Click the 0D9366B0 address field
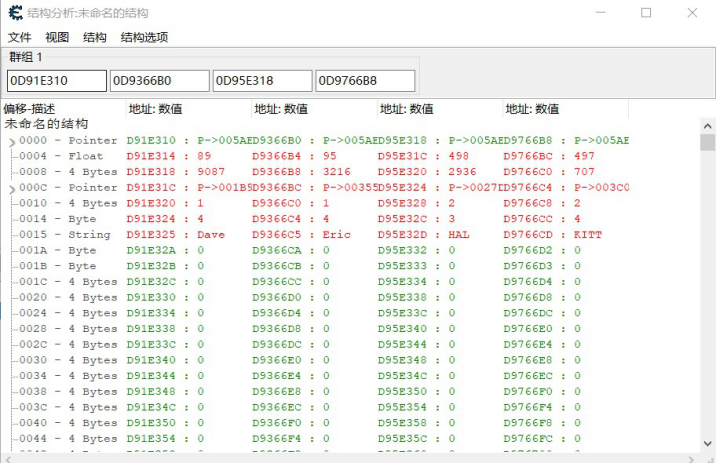717x464 pixels. pyautogui.click(x=160, y=81)
